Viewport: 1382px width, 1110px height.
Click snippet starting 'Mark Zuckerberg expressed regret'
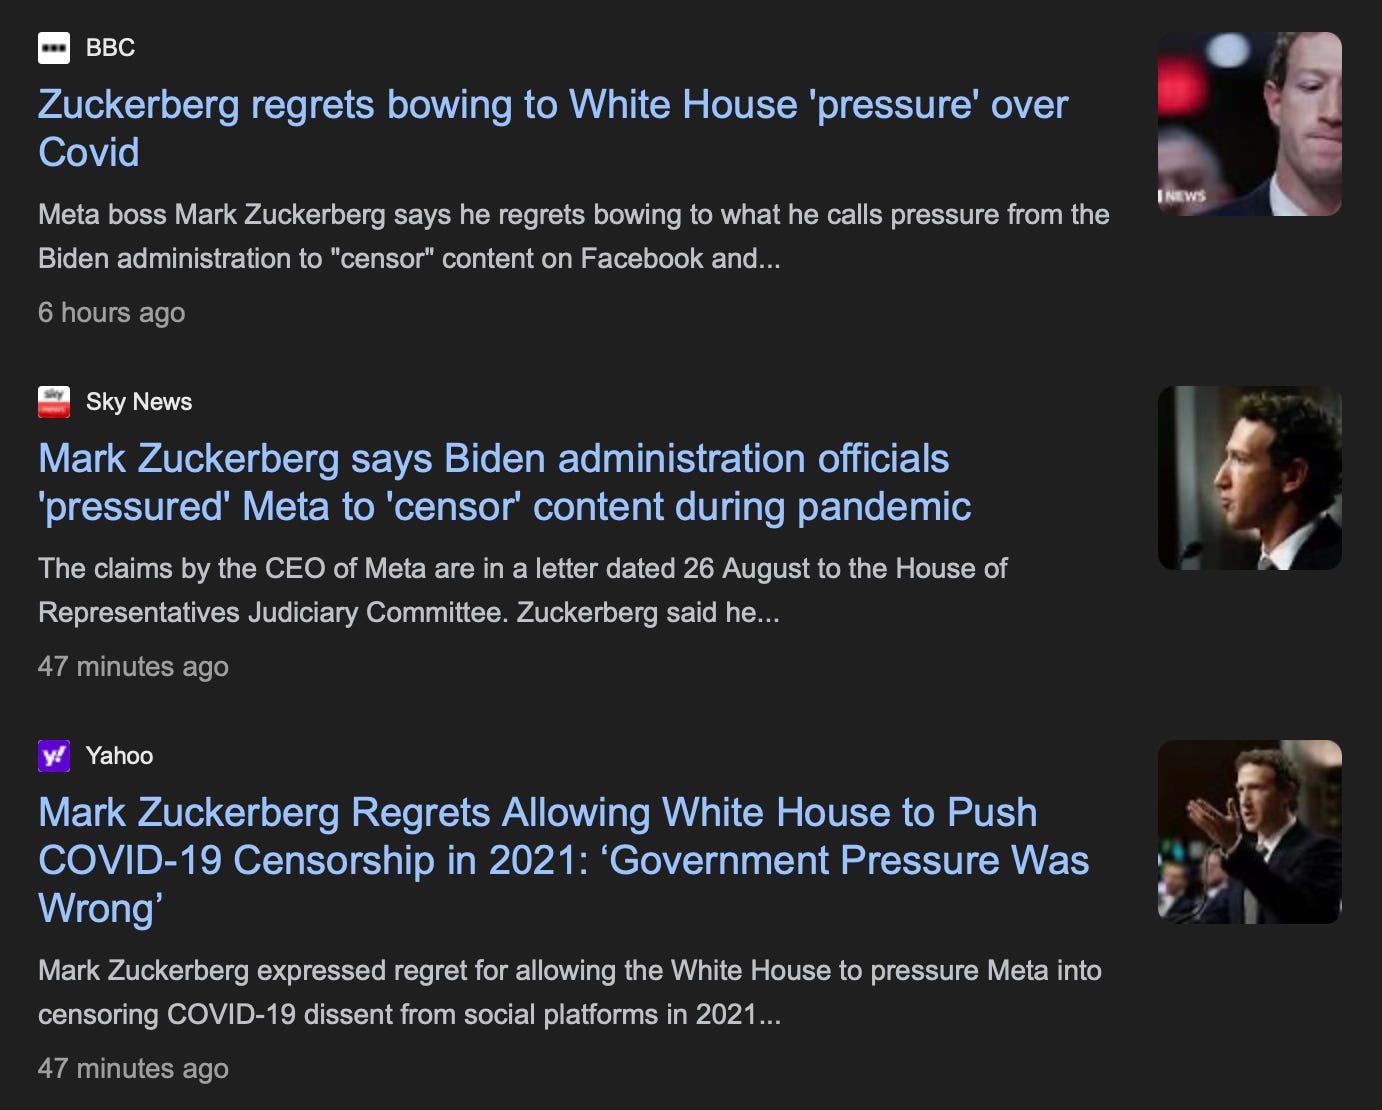570,992
